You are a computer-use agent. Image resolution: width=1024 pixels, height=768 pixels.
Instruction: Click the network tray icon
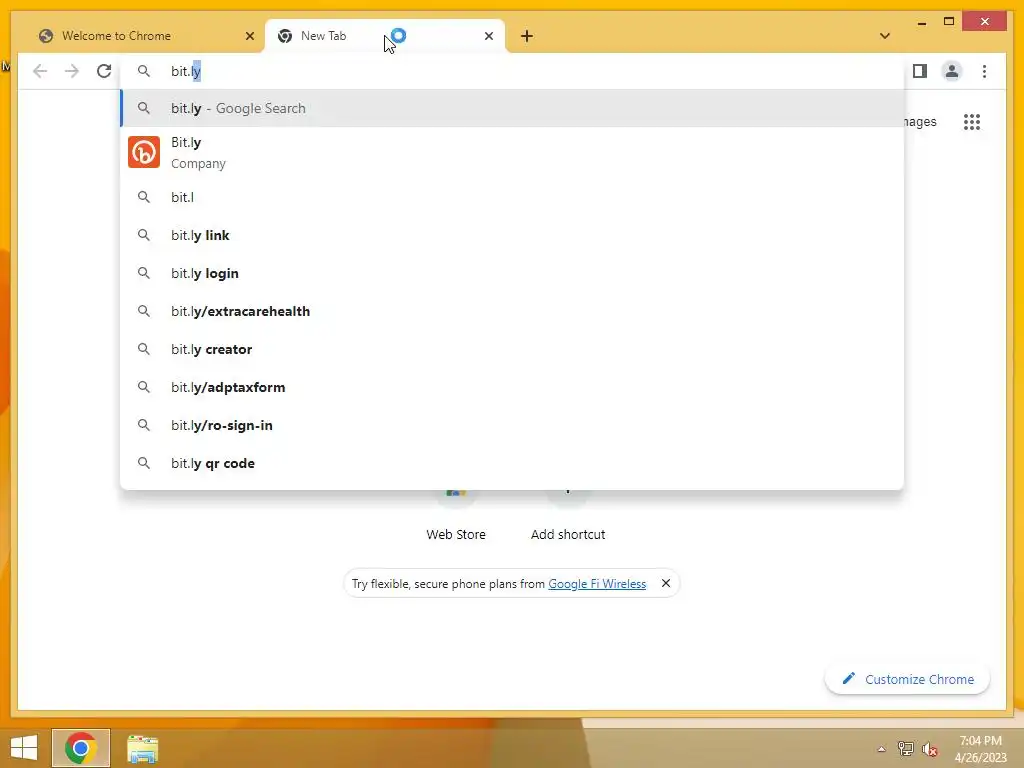click(x=905, y=748)
